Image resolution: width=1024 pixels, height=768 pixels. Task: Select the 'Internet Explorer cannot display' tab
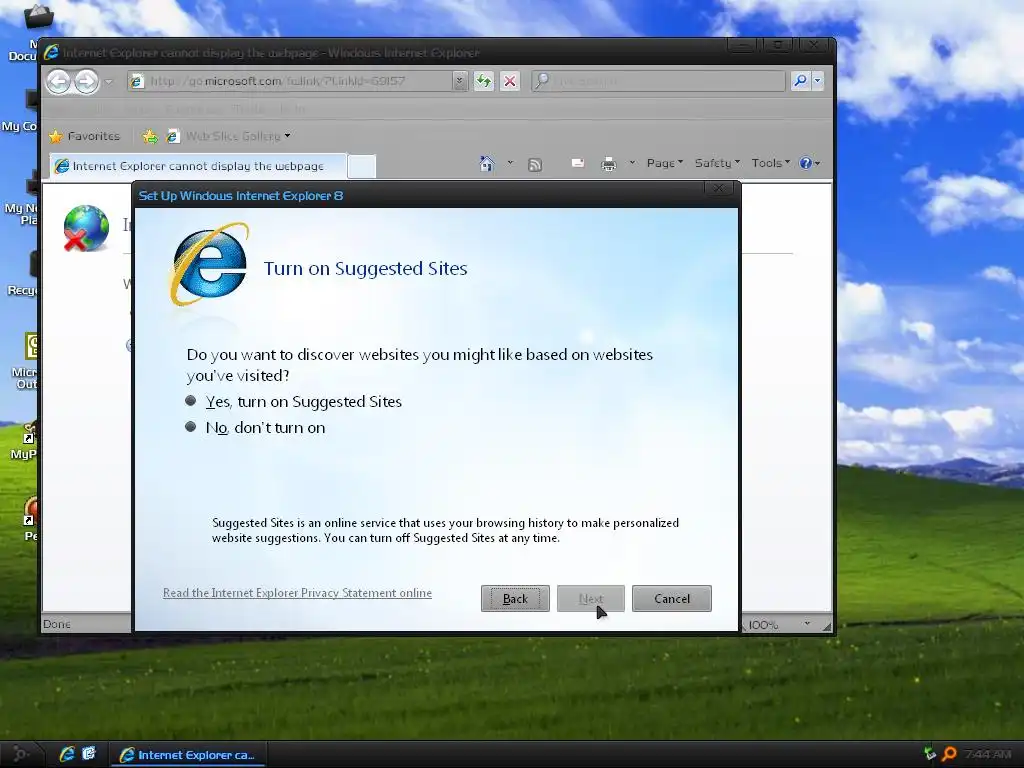[198, 166]
